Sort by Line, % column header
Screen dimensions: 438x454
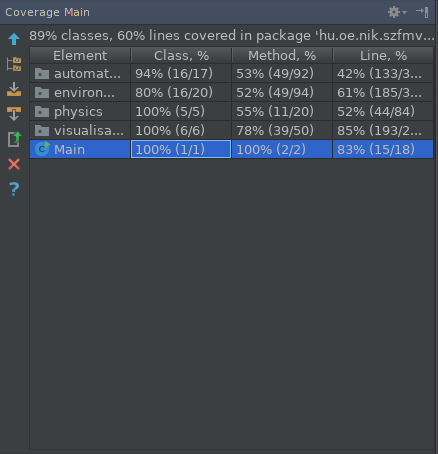(x=383, y=55)
